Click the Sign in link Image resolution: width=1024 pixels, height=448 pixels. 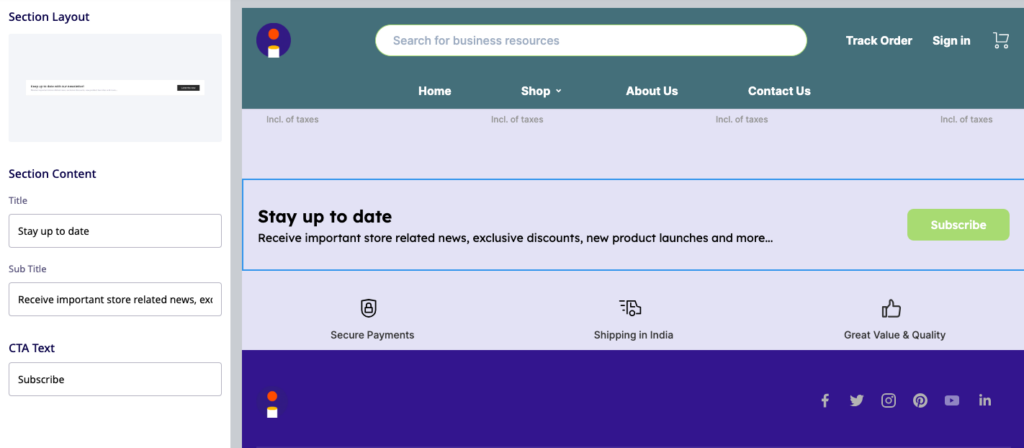[951, 41]
